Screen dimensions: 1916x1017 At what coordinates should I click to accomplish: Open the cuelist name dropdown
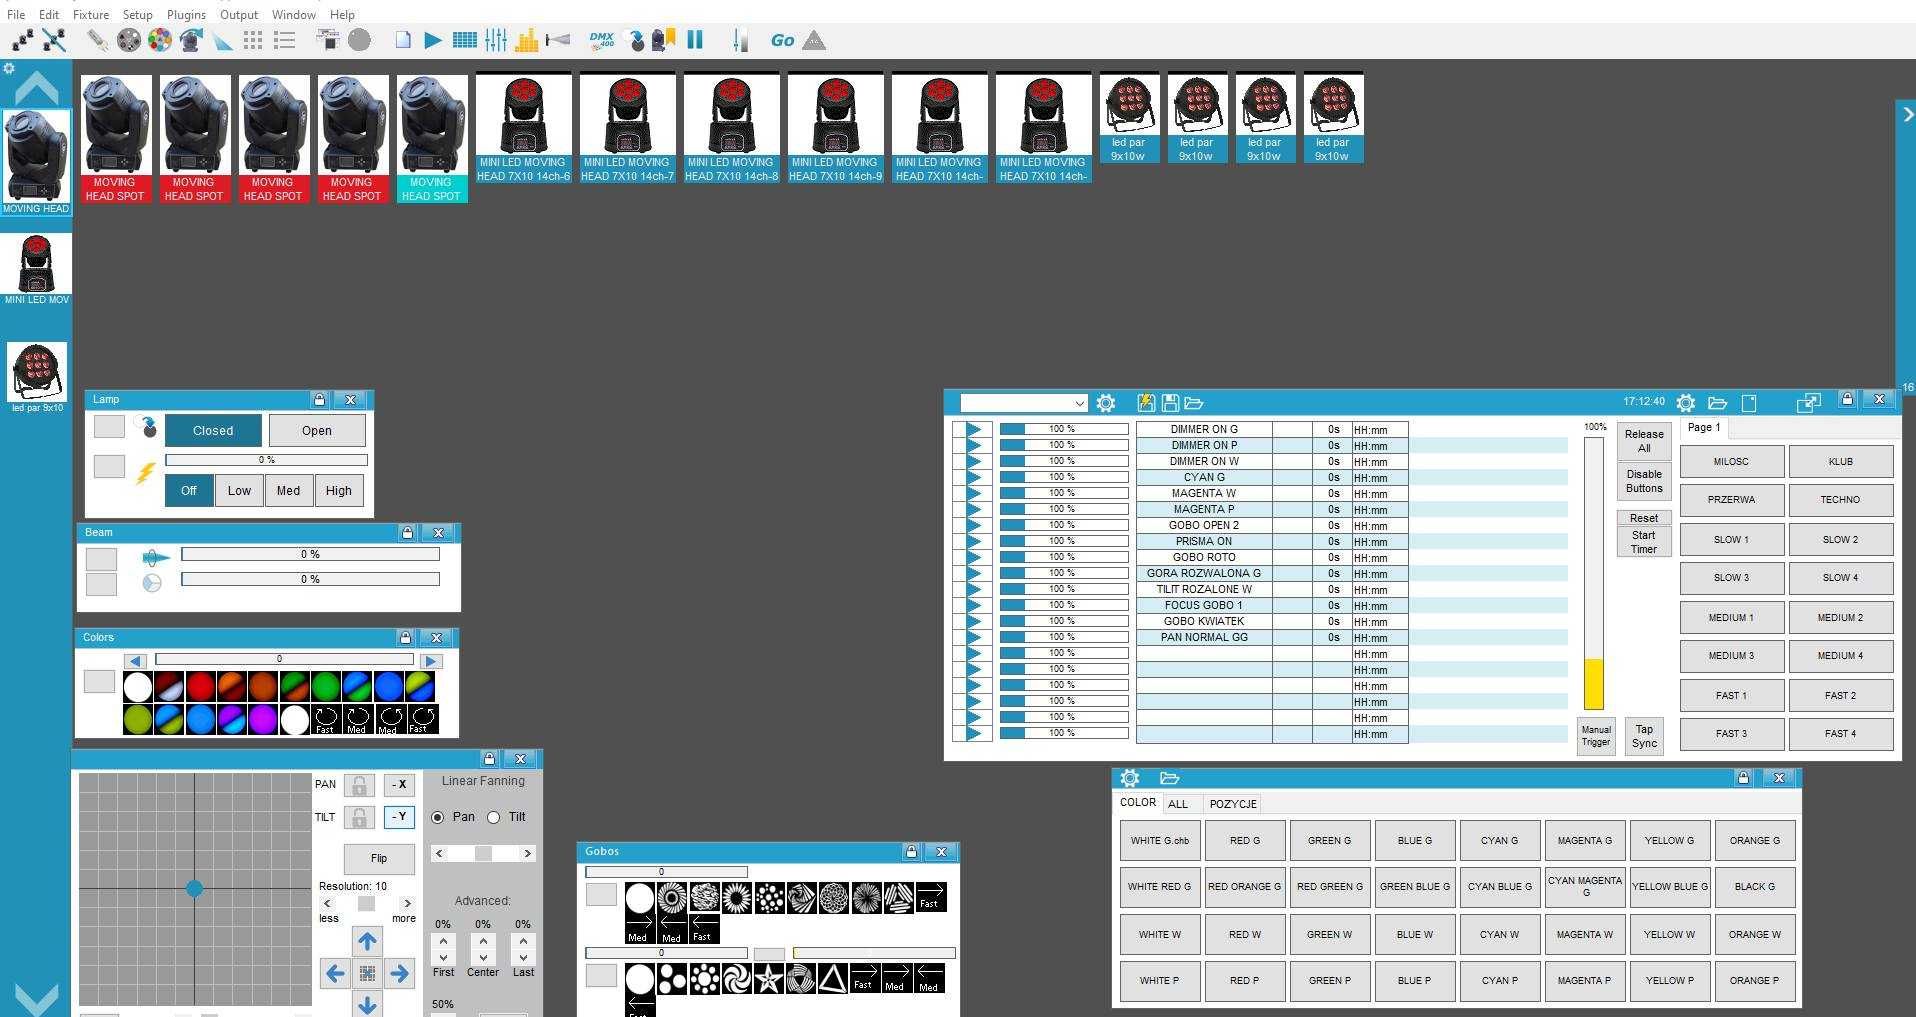pos(1024,403)
